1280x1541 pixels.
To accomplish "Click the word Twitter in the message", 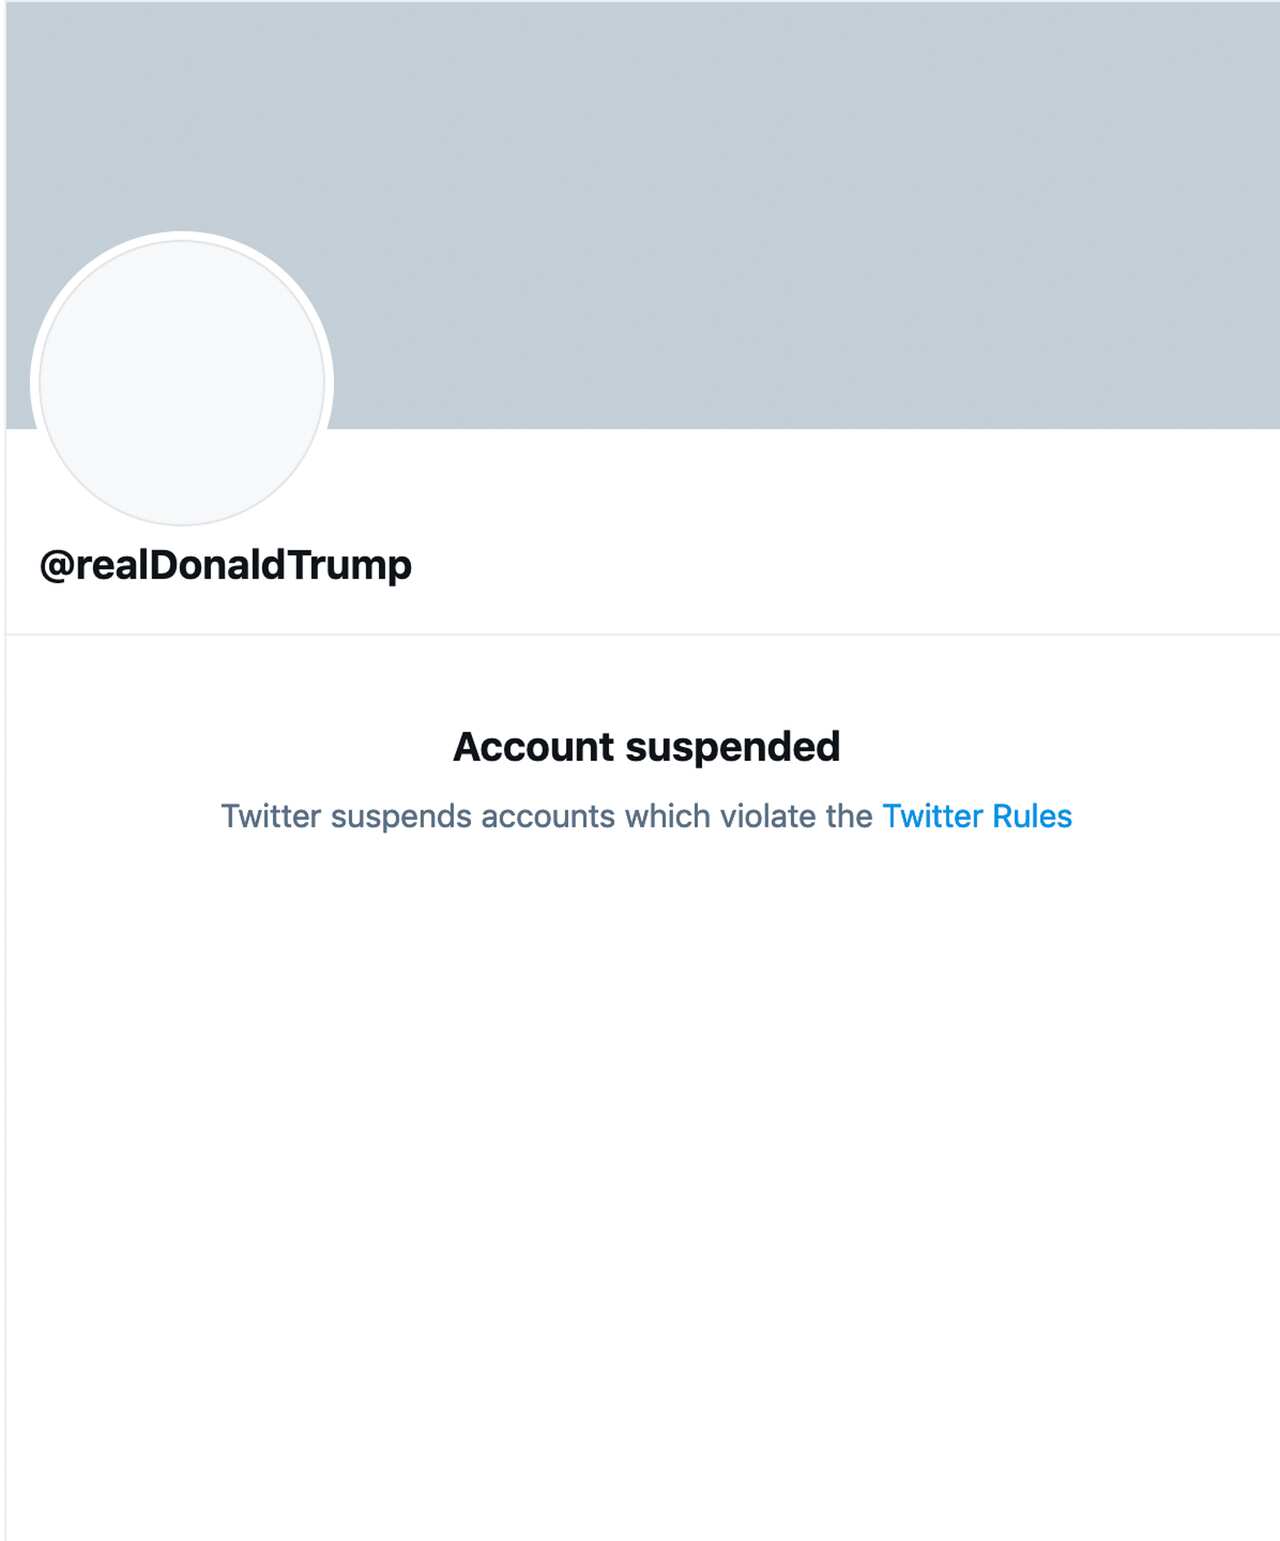I will [272, 817].
